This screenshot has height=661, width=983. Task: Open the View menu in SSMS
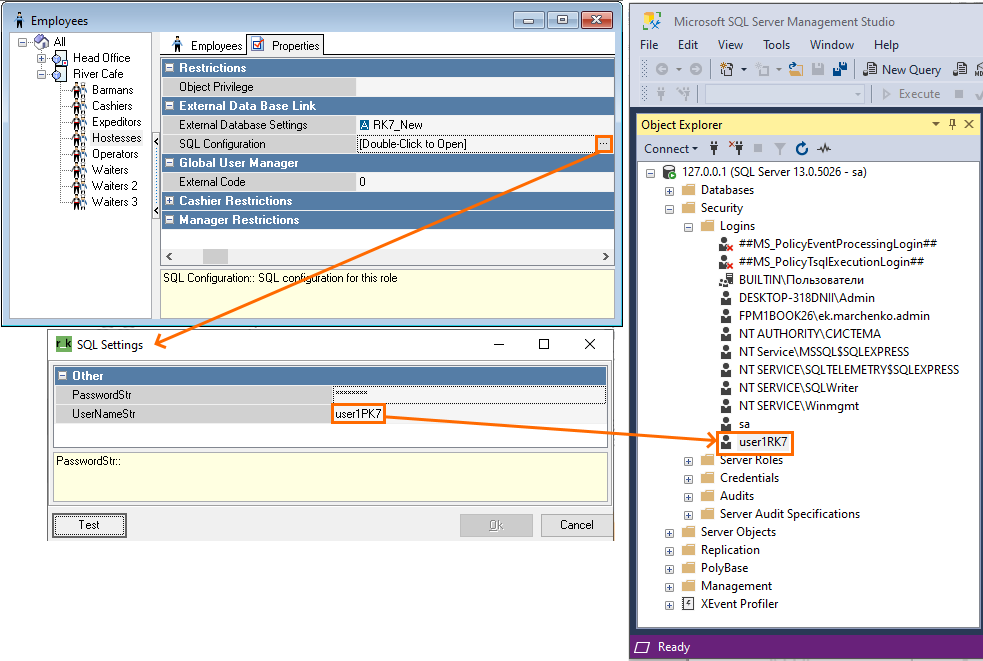pyautogui.click(x=730, y=45)
